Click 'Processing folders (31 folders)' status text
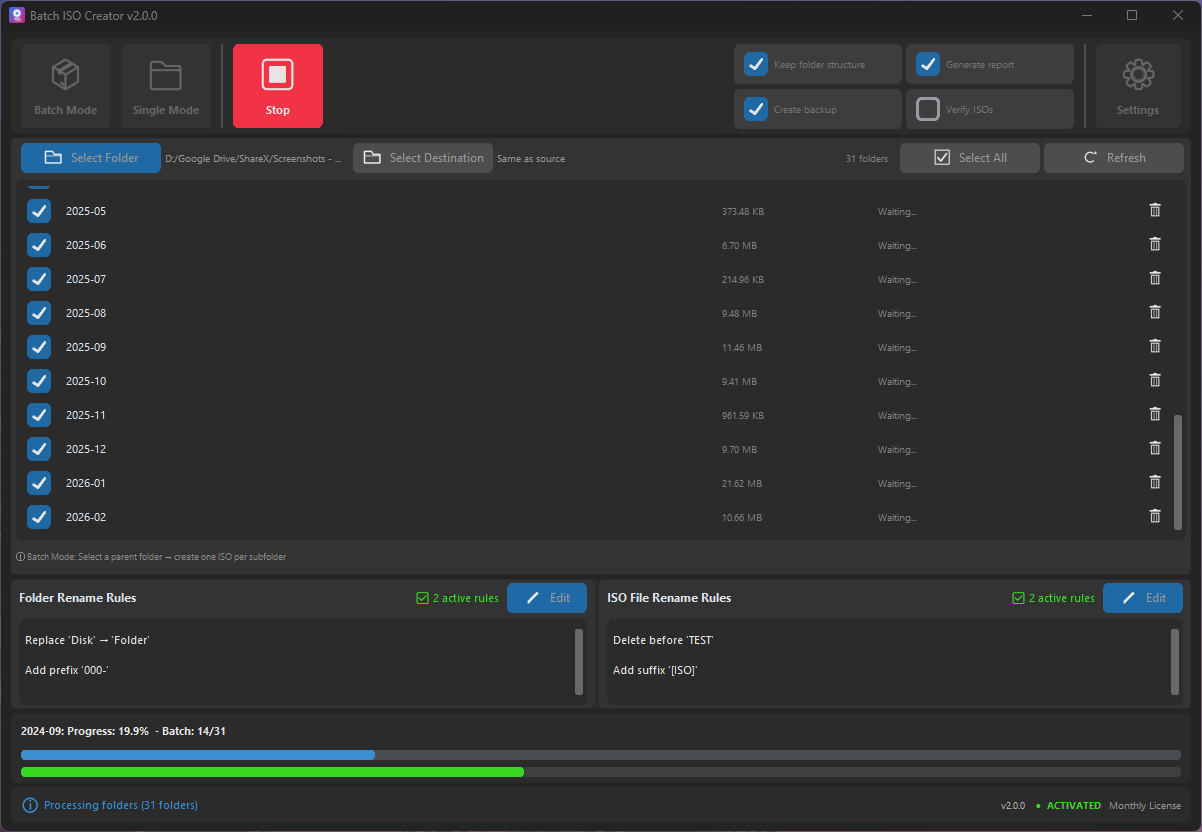Image resolution: width=1202 pixels, height=832 pixels. pyautogui.click(x=121, y=805)
